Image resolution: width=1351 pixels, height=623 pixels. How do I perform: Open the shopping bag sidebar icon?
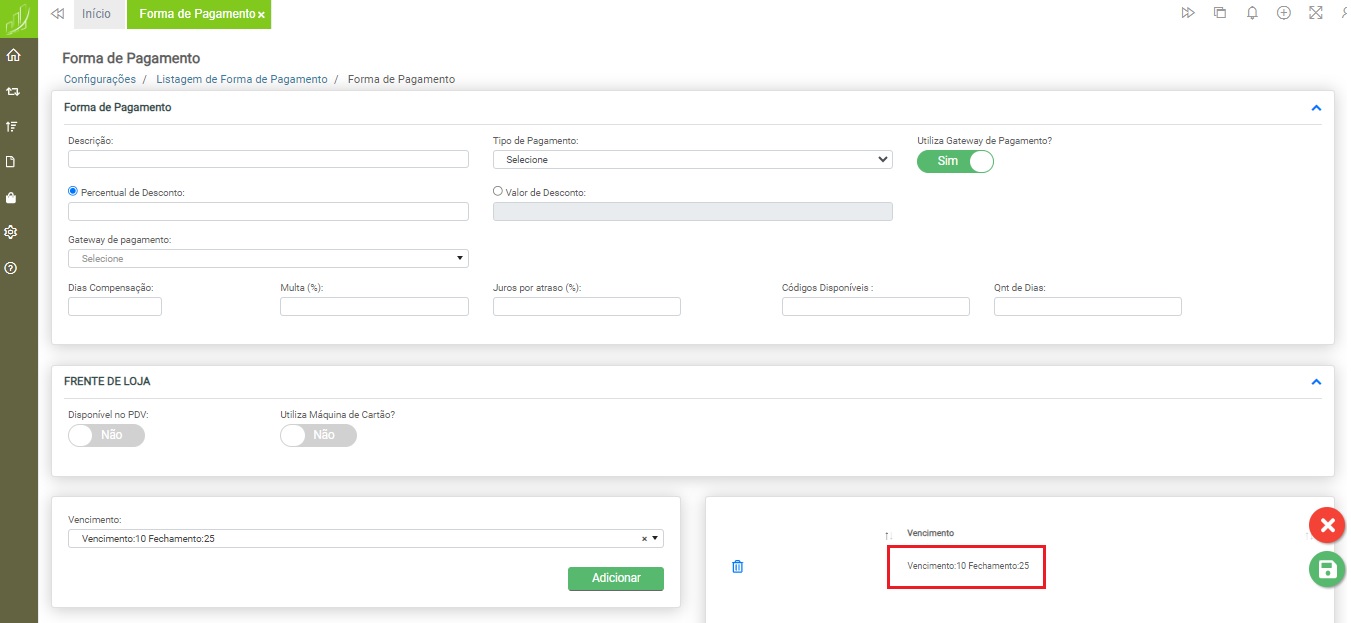(x=12, y=197)
